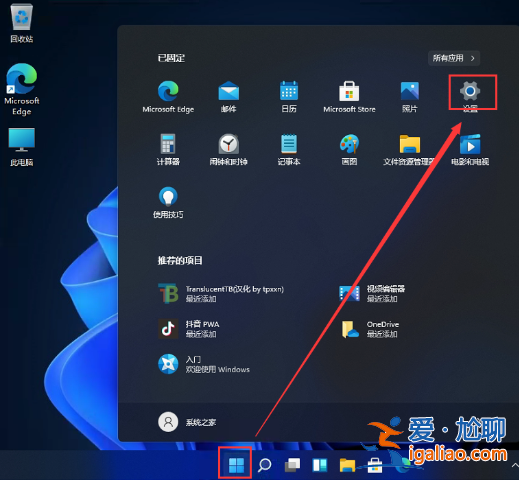Select Microsoft Edge desktop shortcut
This screenshot has height=481, width=519.
pos(21,89)
